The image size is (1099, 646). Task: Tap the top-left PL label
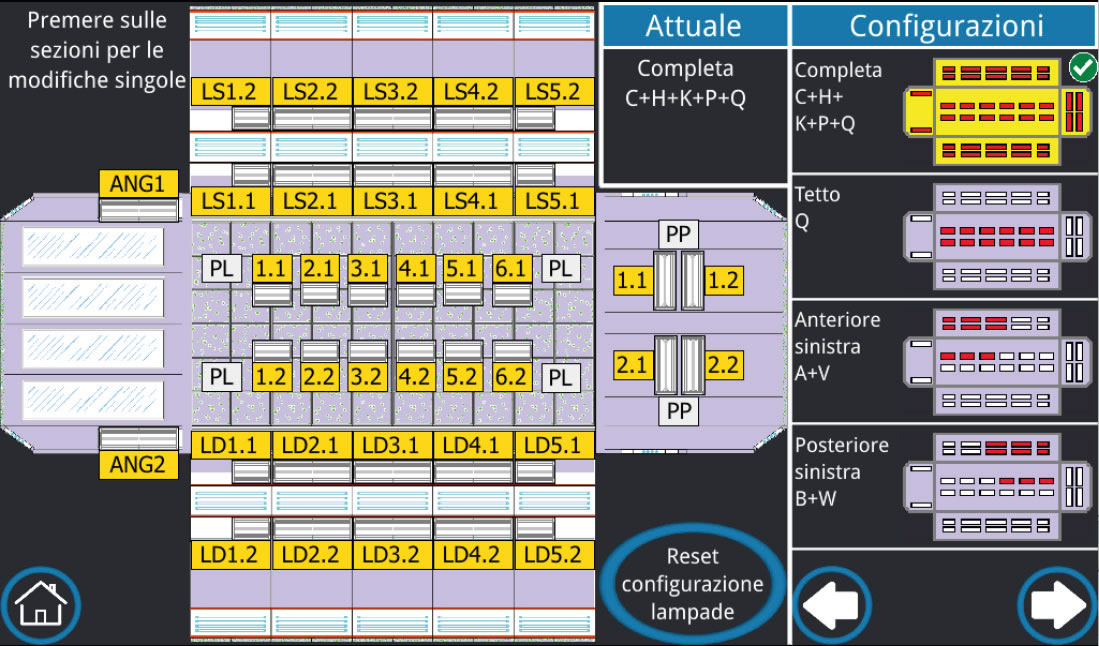pos(221,268)
